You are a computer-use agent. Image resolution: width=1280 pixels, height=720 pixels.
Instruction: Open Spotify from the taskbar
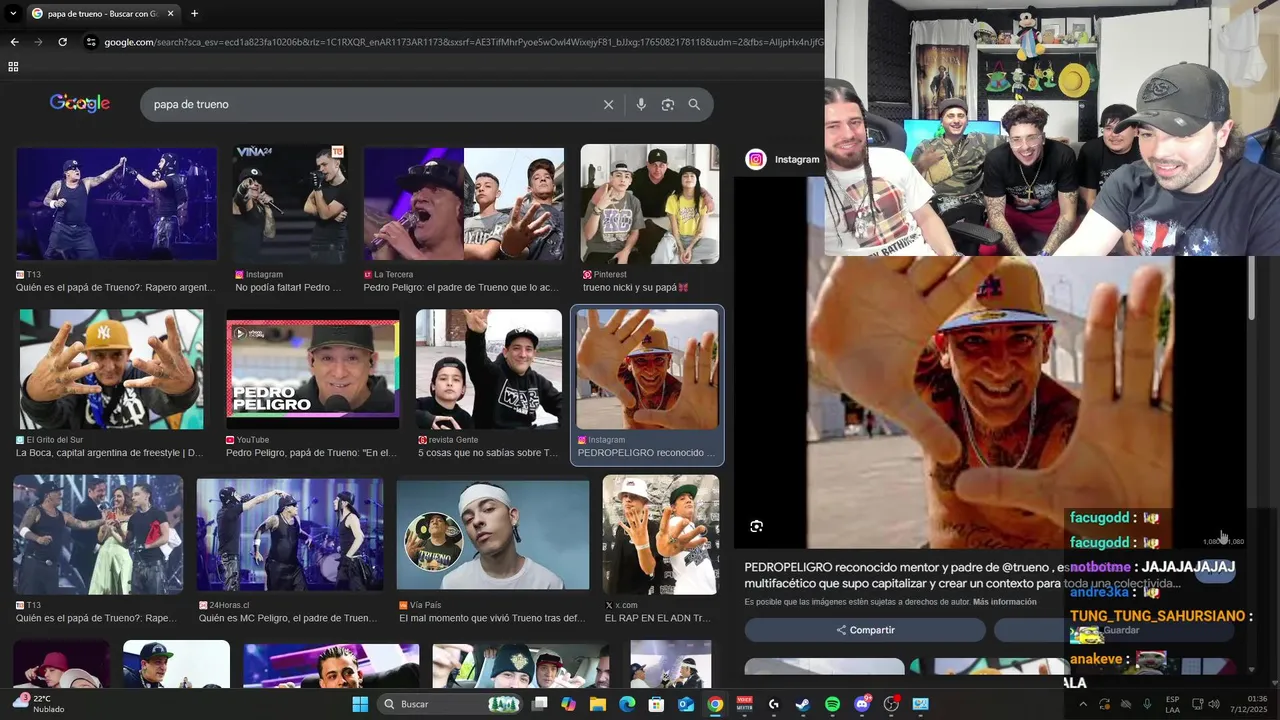coord(832,704)
